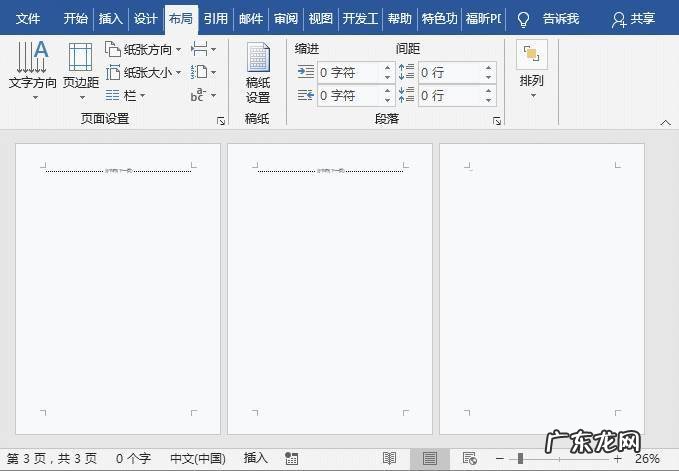Screen dimensions: 679x471
Task: Increase right indent with up arrow
Action: point(388,90)
